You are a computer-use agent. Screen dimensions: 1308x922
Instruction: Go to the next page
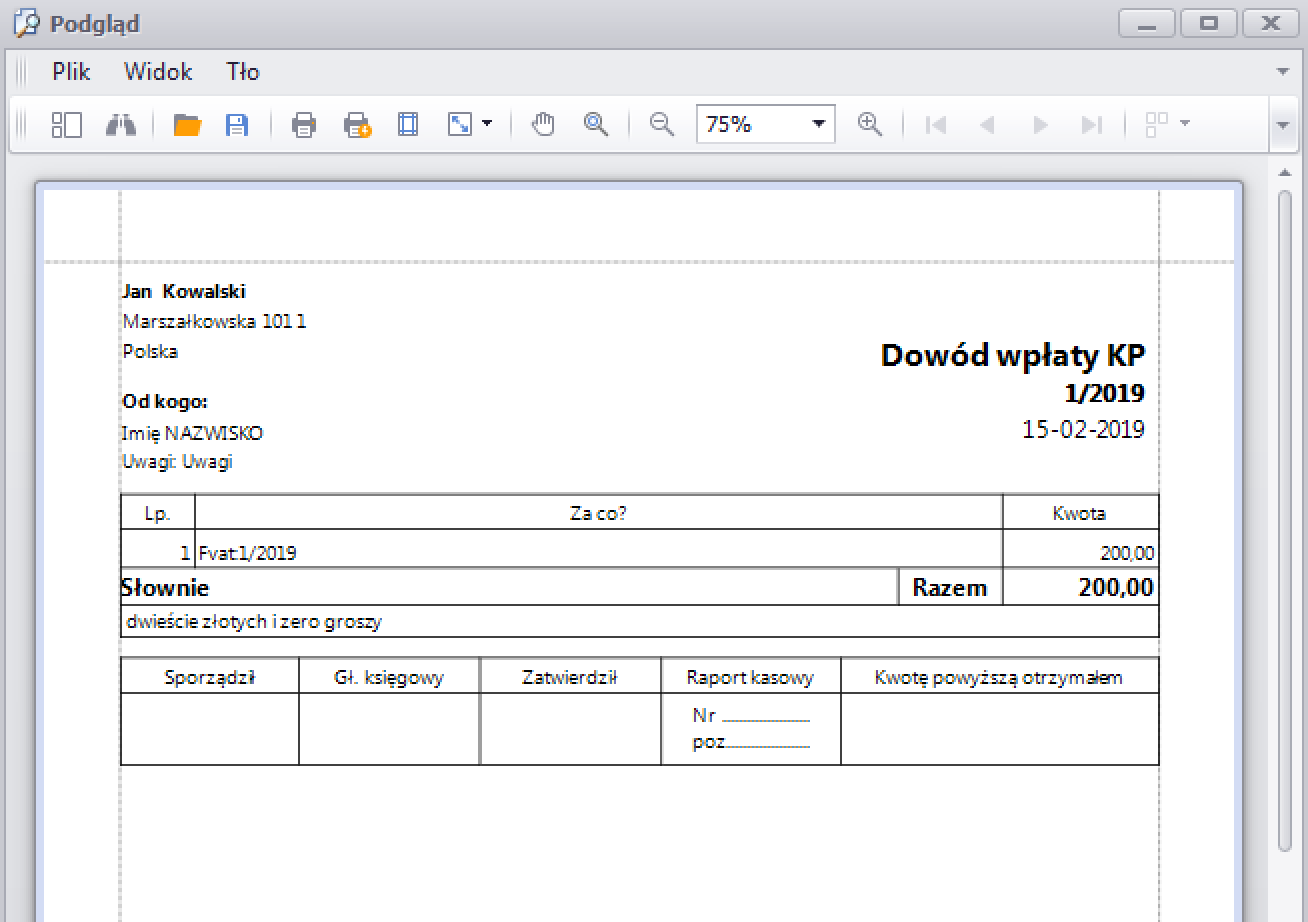pyautogui.click(x=1040, y=125)
